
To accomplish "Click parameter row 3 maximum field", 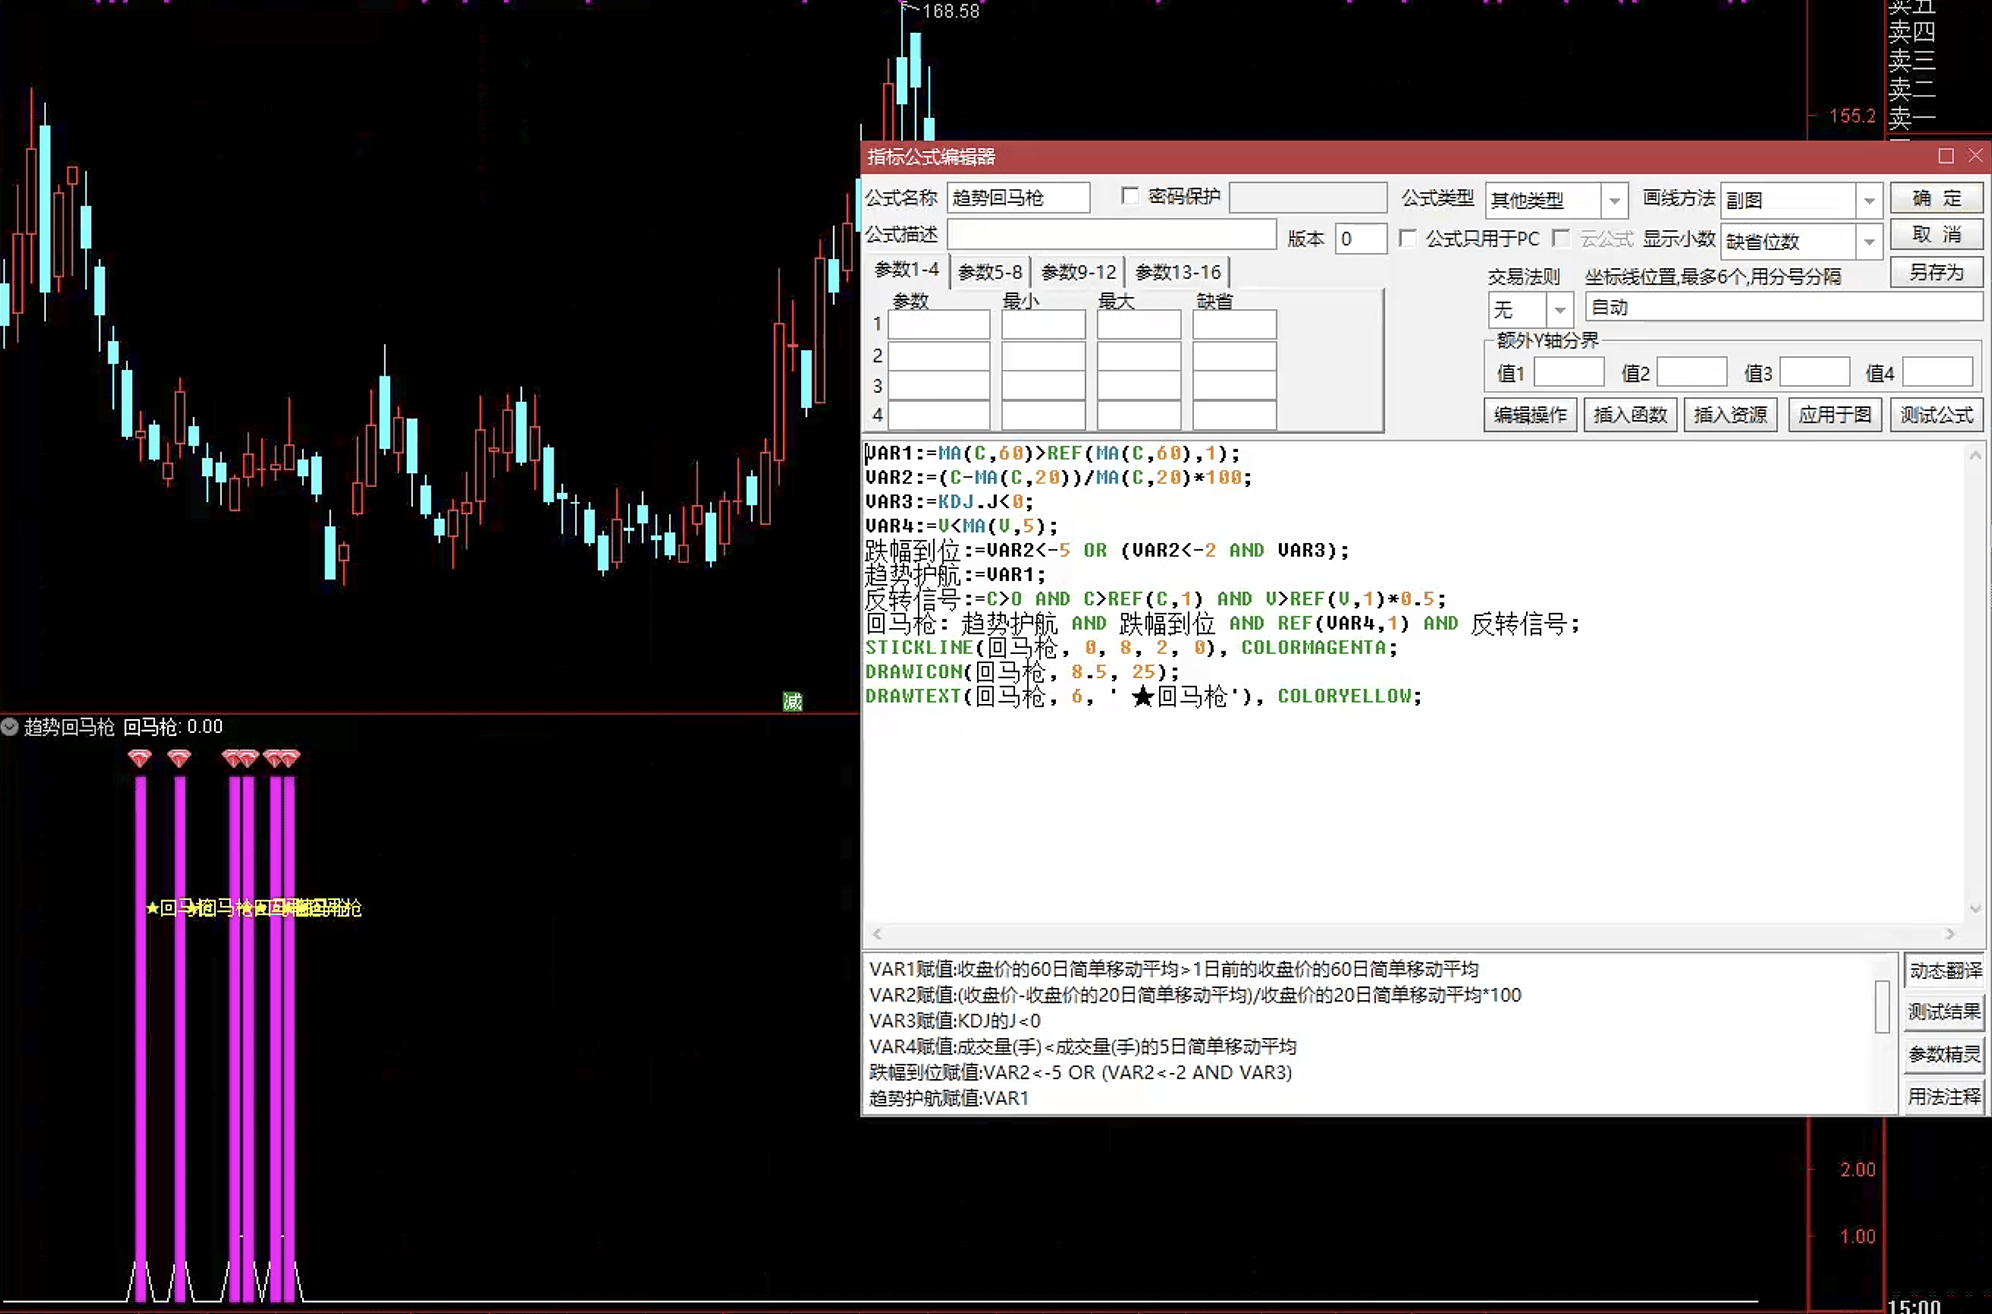I will [1139, 386].
